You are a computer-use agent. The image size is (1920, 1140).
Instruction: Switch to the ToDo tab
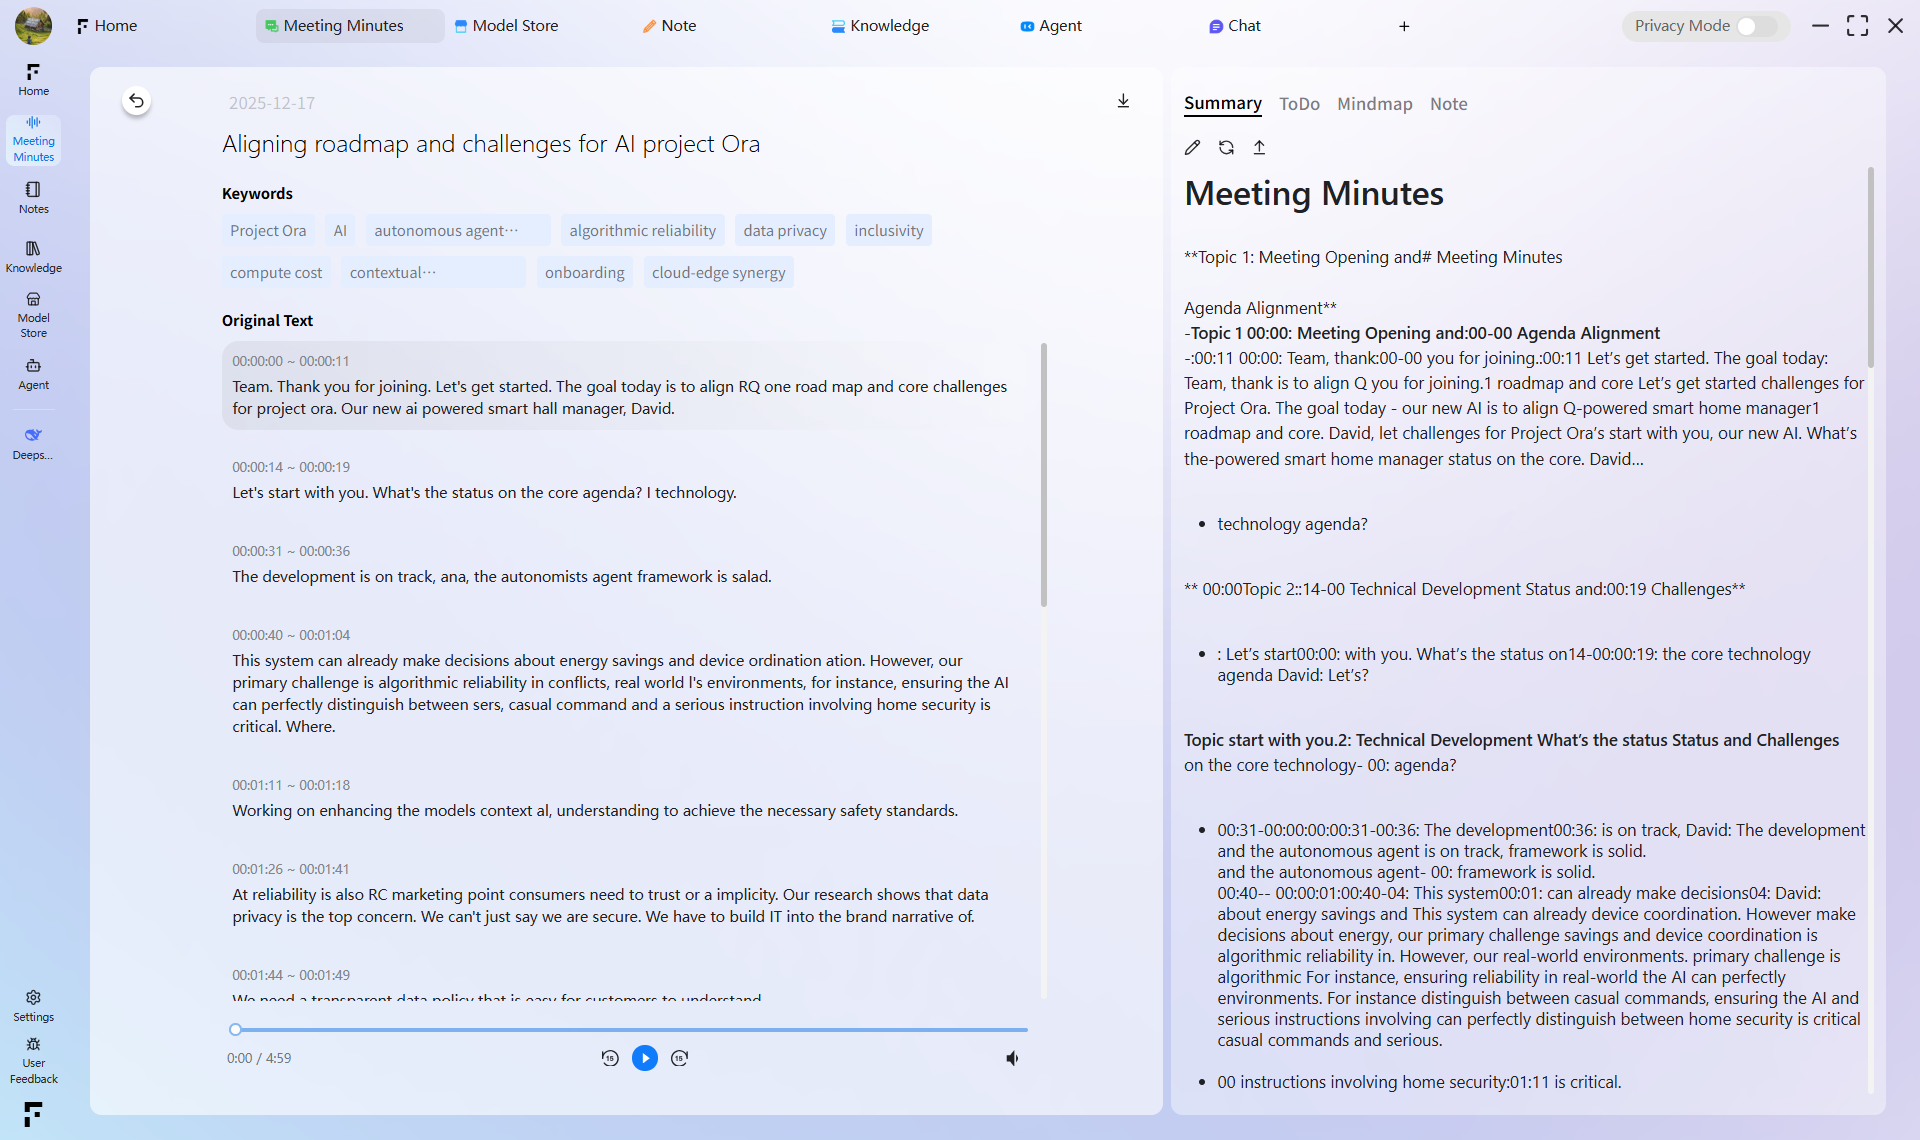[x=1299, y=104]
